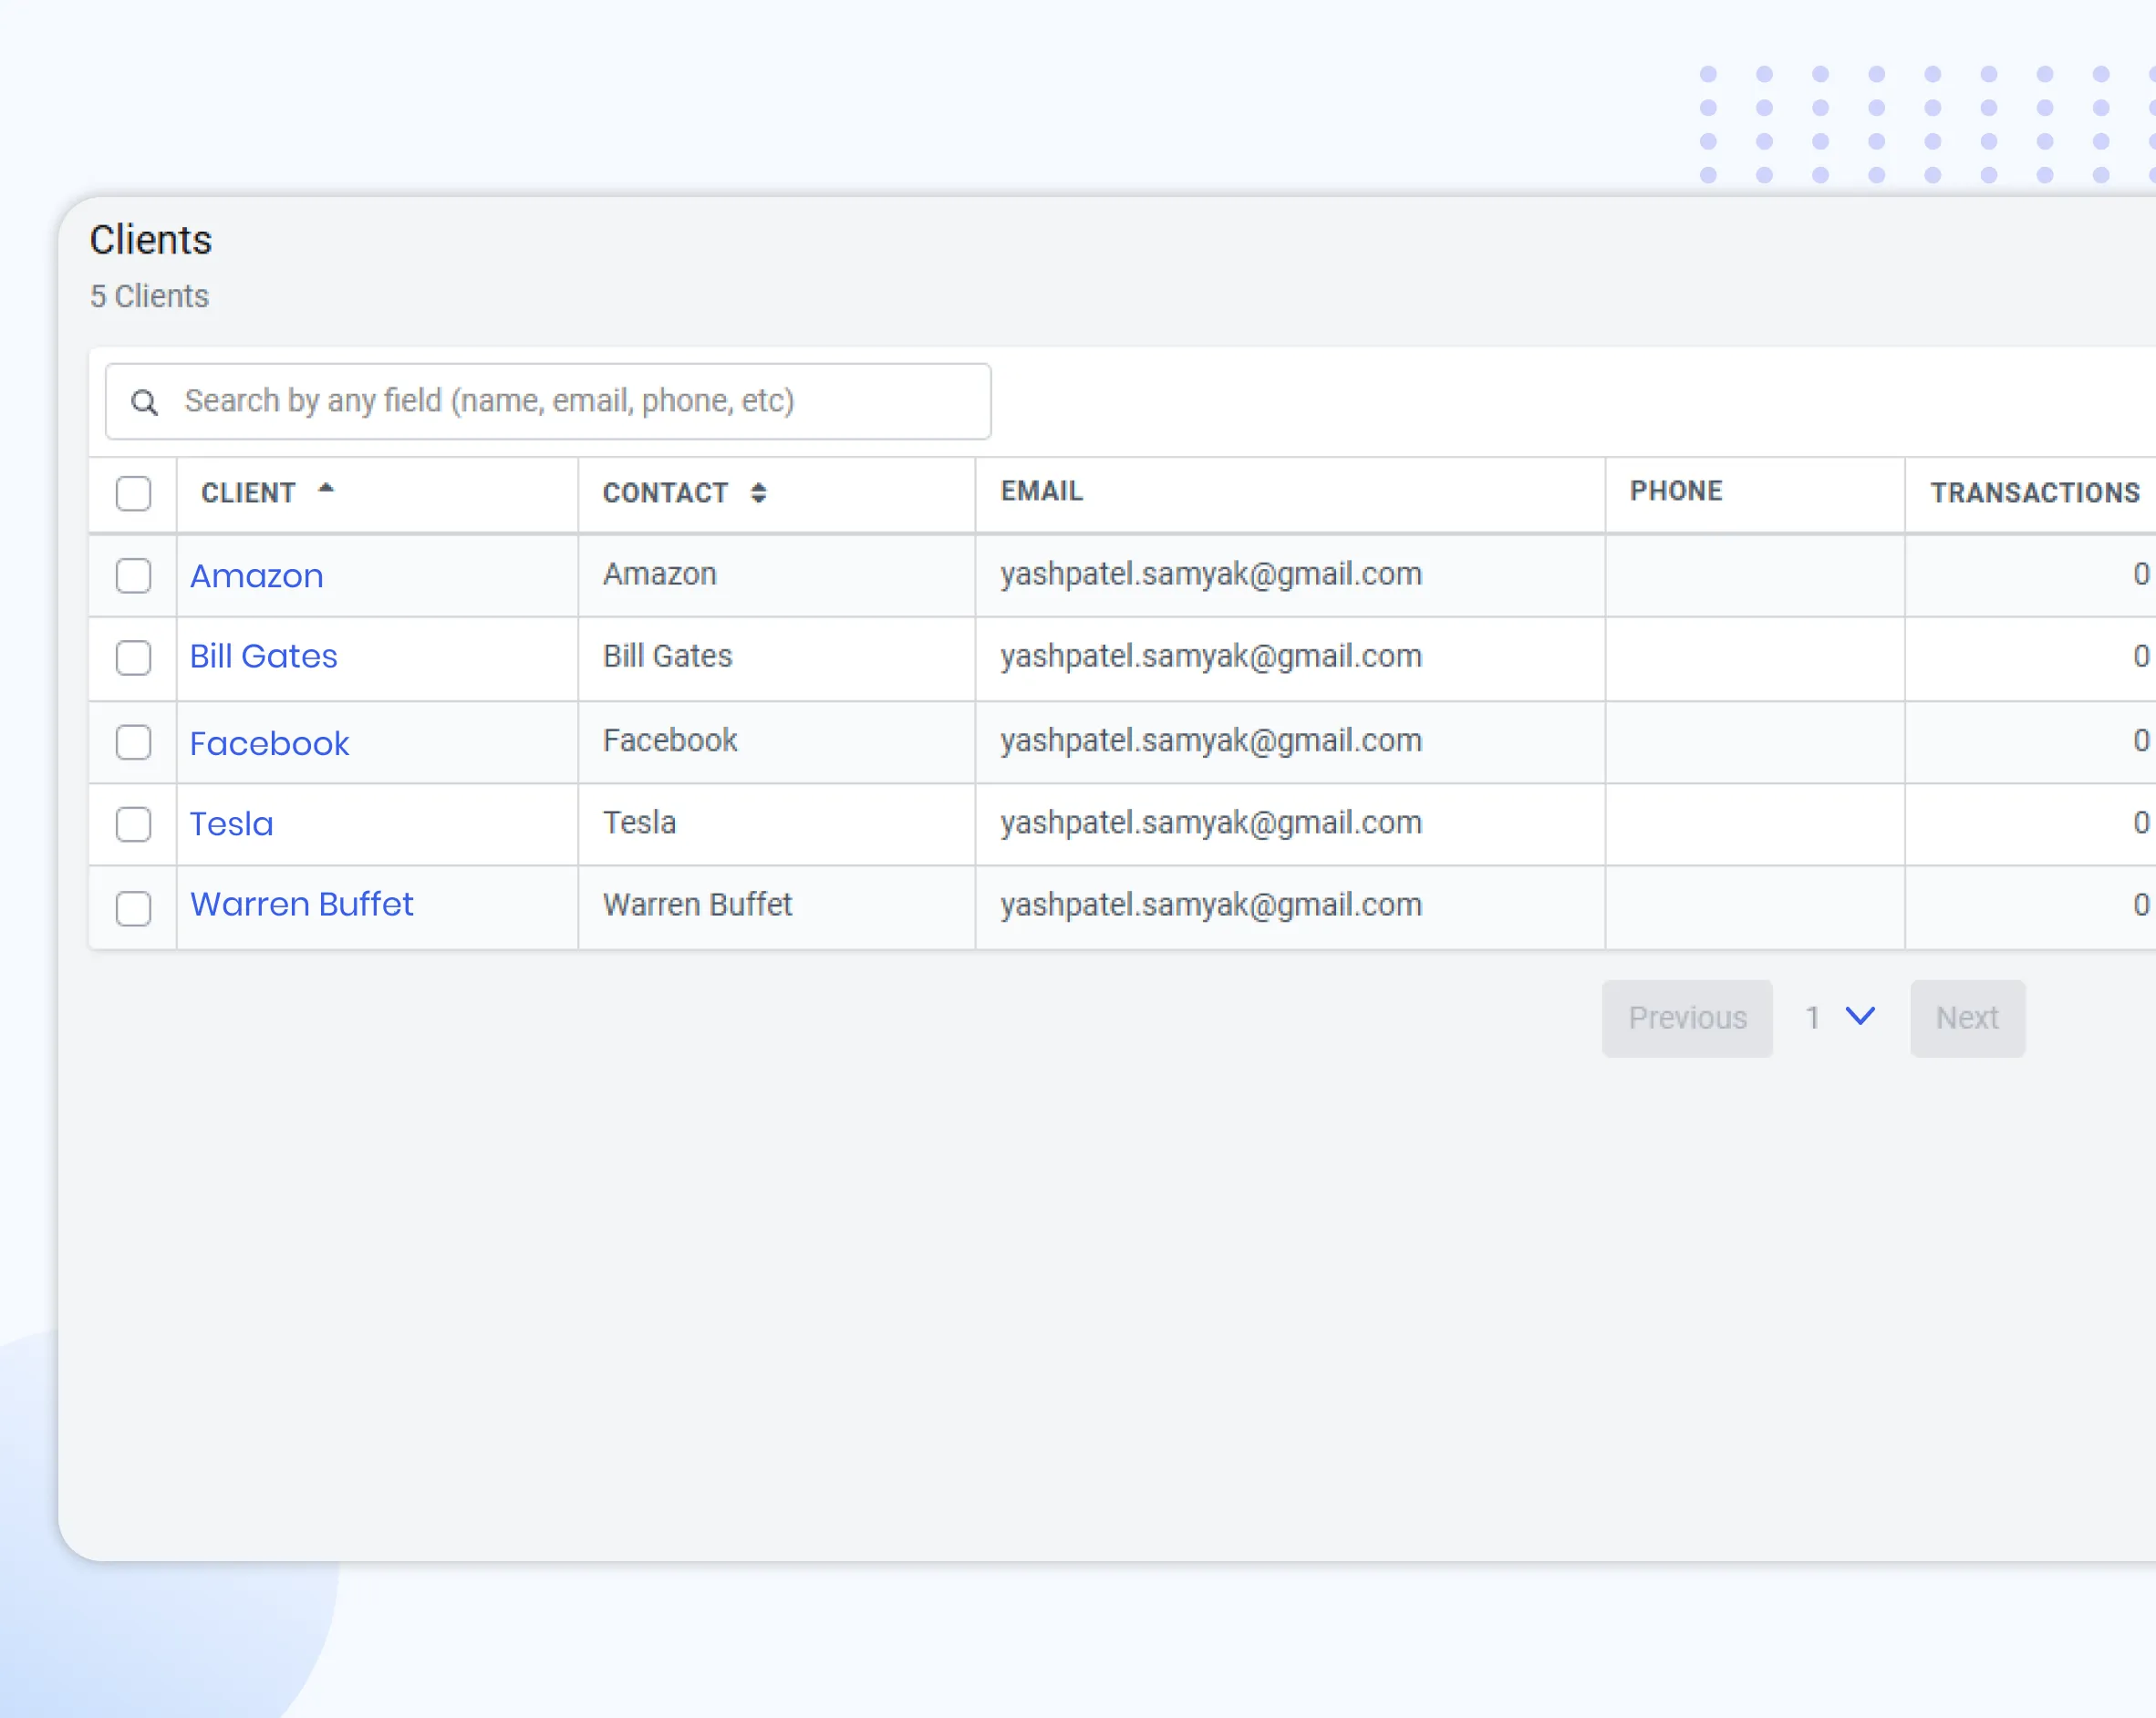Click the PHONE column header
The width and height of the screenshot is (2156, 1718).
tap(1675, 491)
